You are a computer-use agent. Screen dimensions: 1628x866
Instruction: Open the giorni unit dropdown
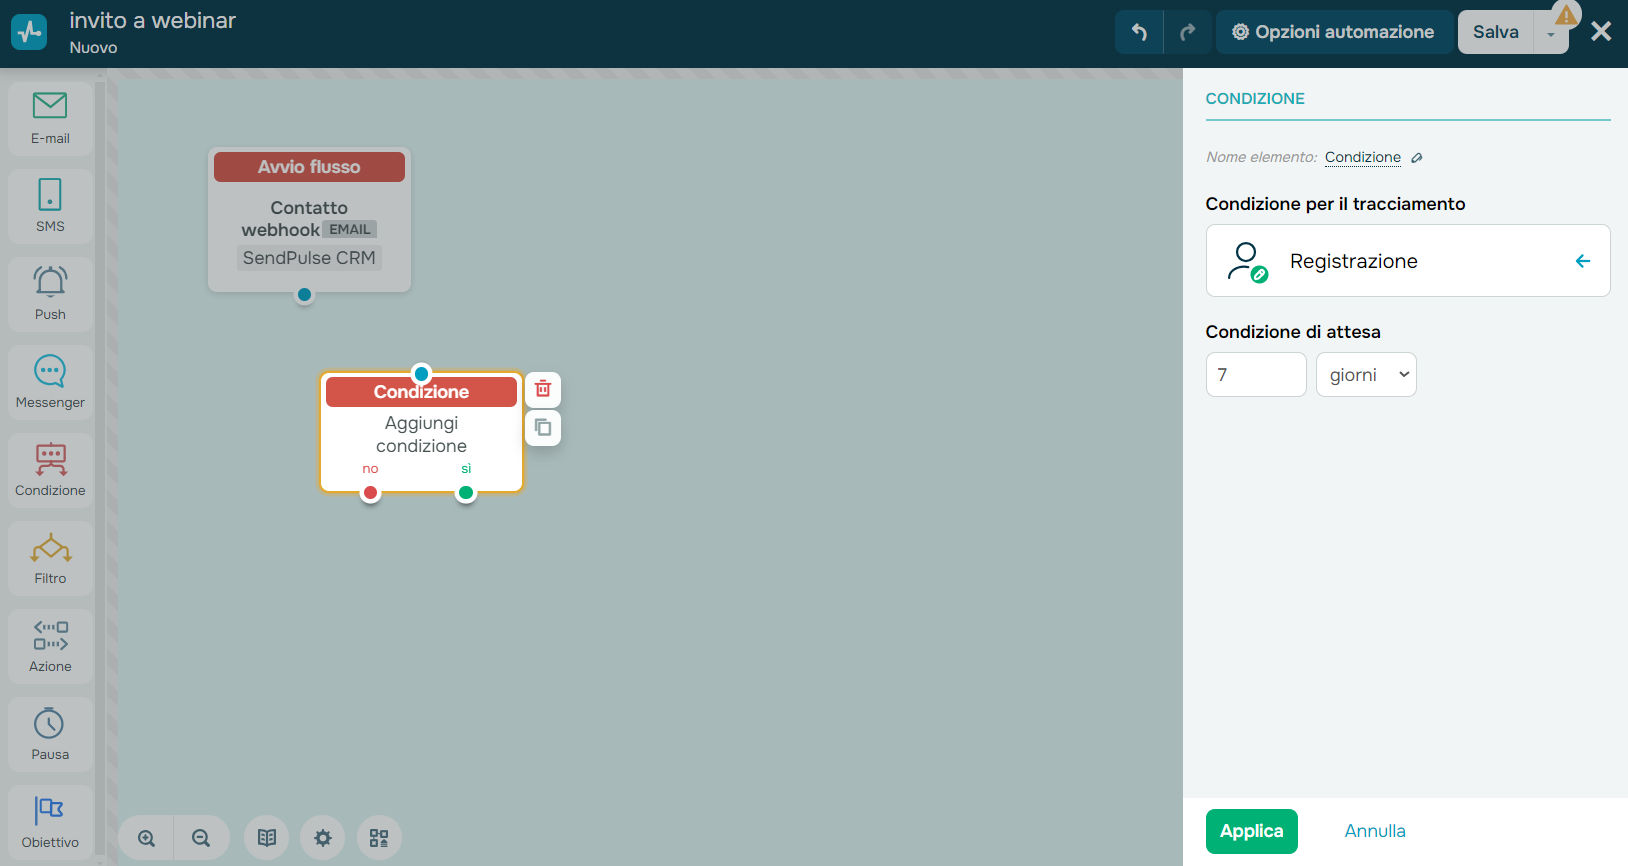click(x=1366, y=375)
